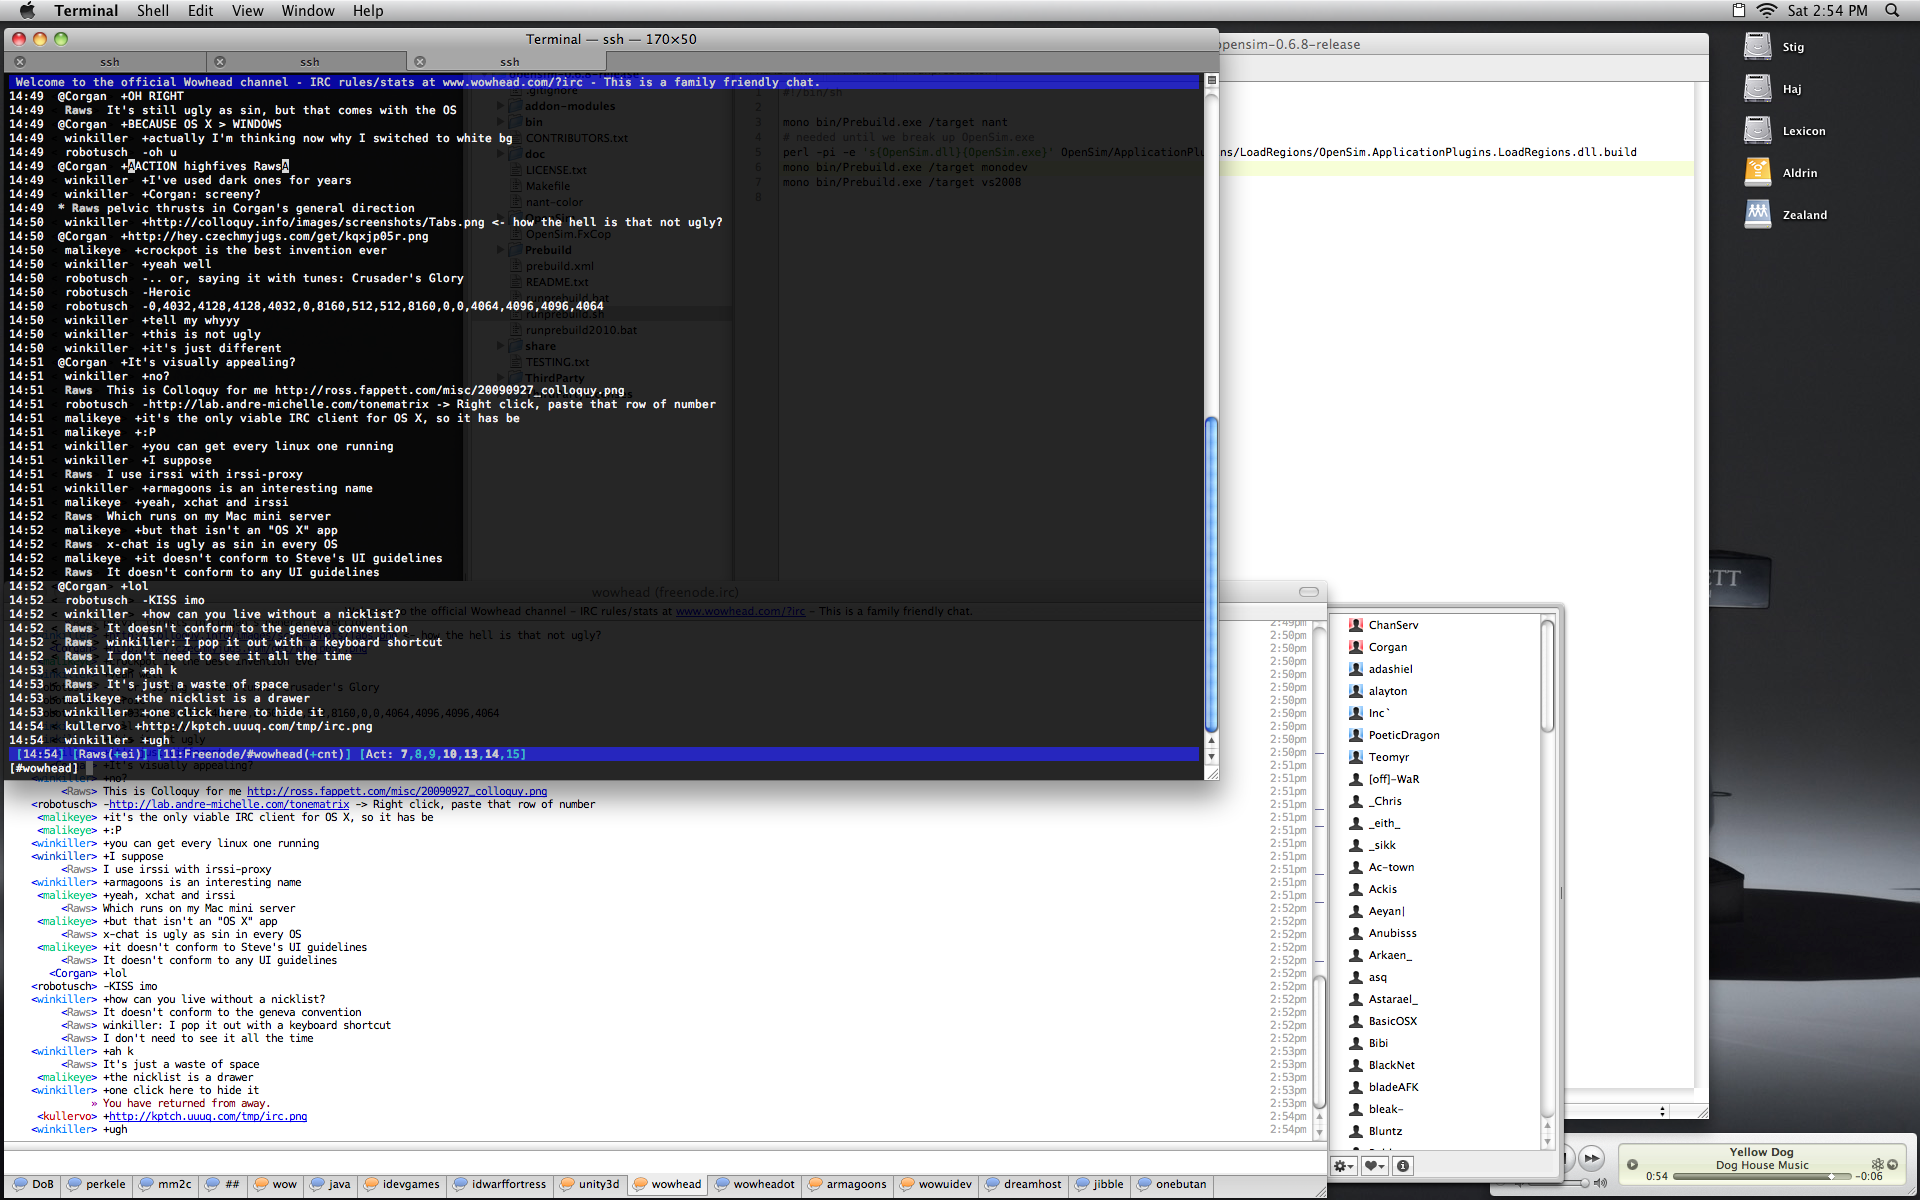This screenshot has width=1920, height=1200.
Task: Click the Genius atom icon in iTunes
Action: pos(1877,1164)
